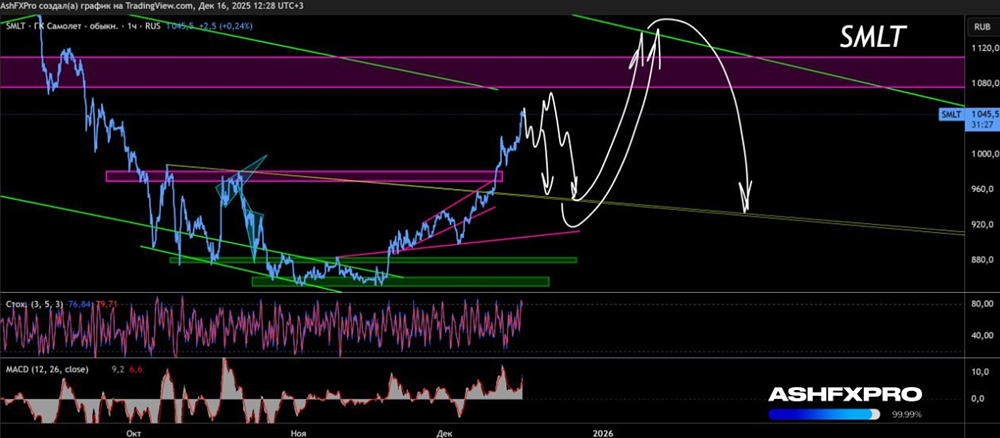Click the RUB currency label on price axis
Image resolution: width=1000 pixels, height=438 pixels.
(980, 27)
